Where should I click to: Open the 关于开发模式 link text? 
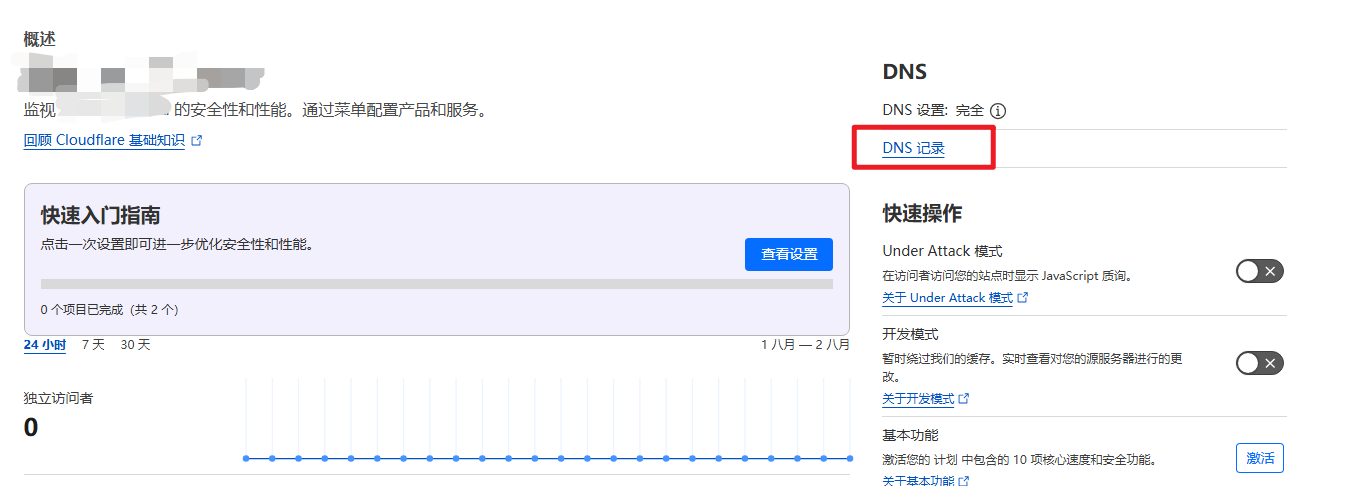point(918,399)
